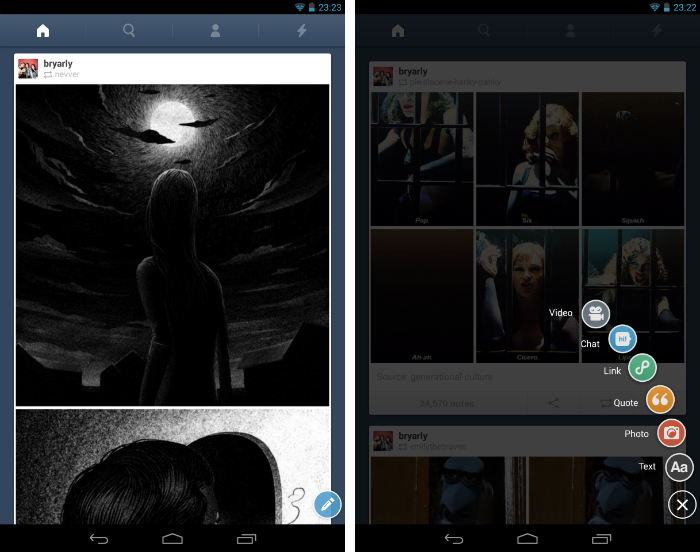Open photoset image captioned Cicero.

click(527, 296)
